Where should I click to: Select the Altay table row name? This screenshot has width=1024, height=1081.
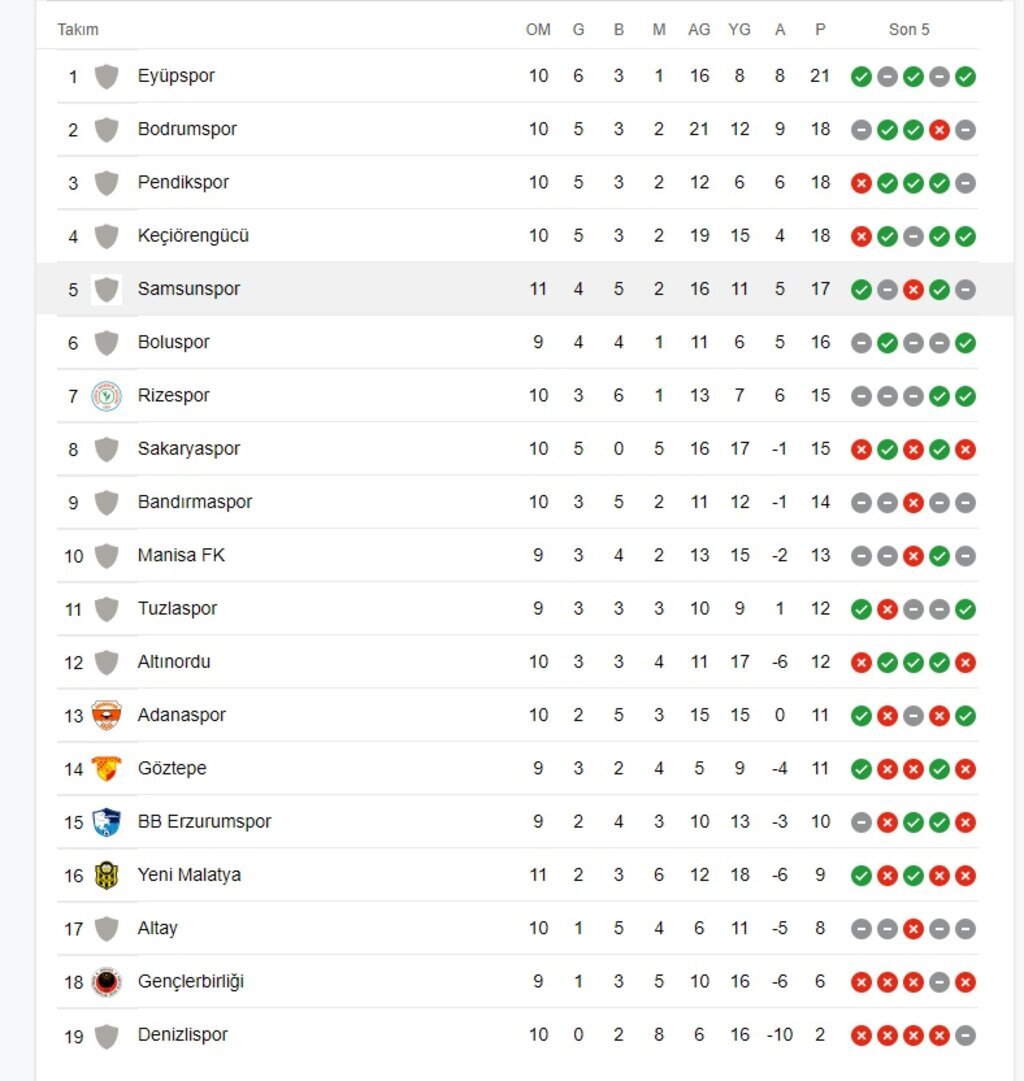point(157,928)
